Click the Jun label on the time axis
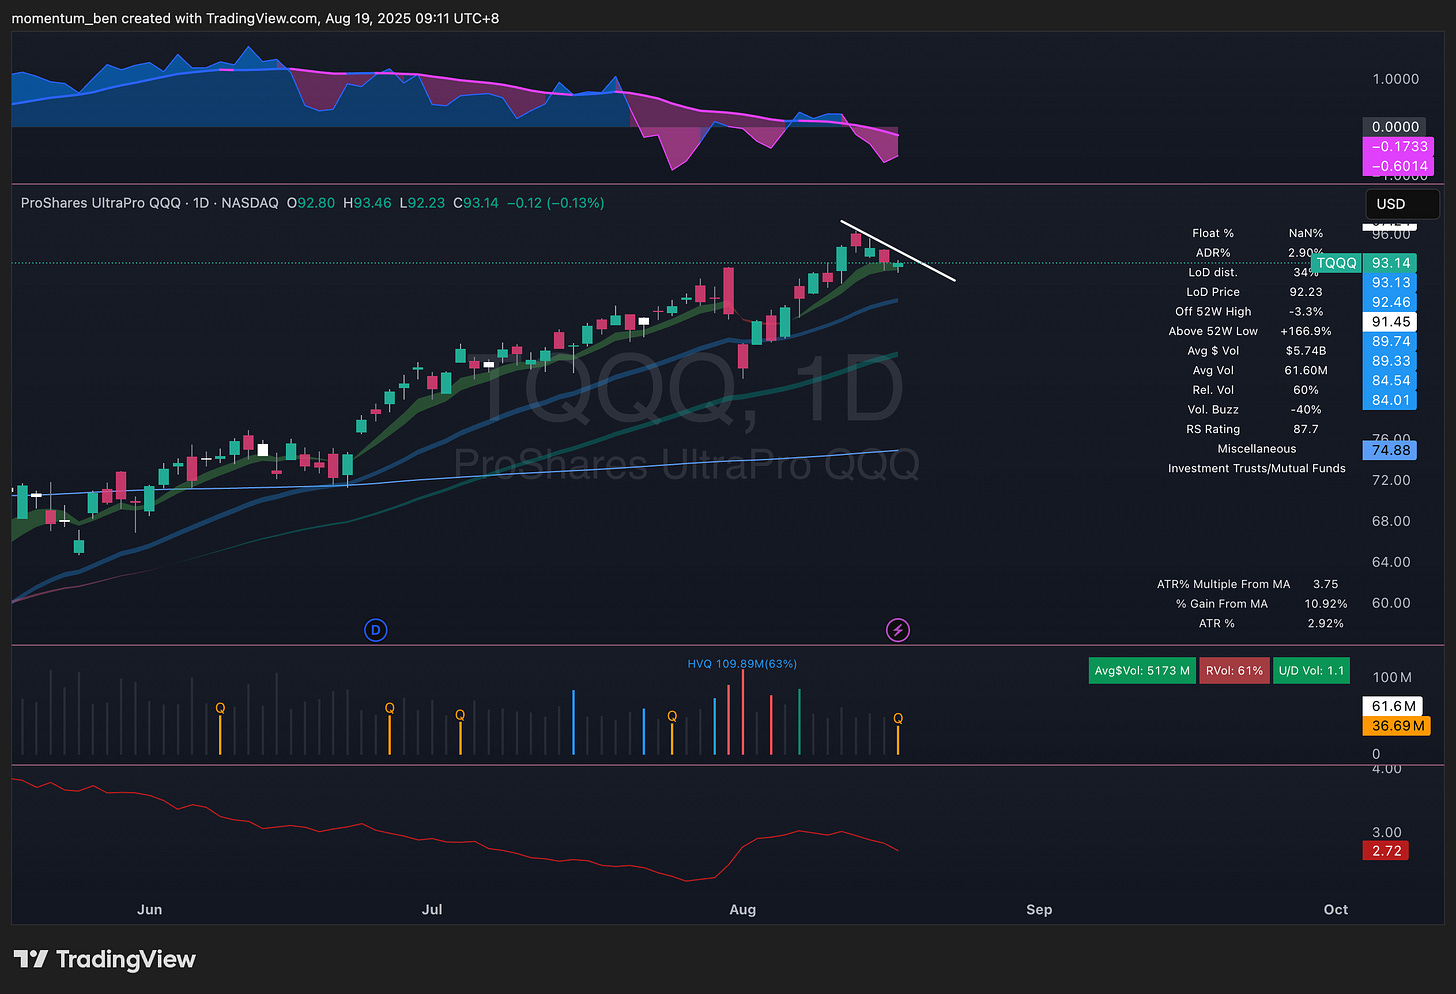 (149, 909)
